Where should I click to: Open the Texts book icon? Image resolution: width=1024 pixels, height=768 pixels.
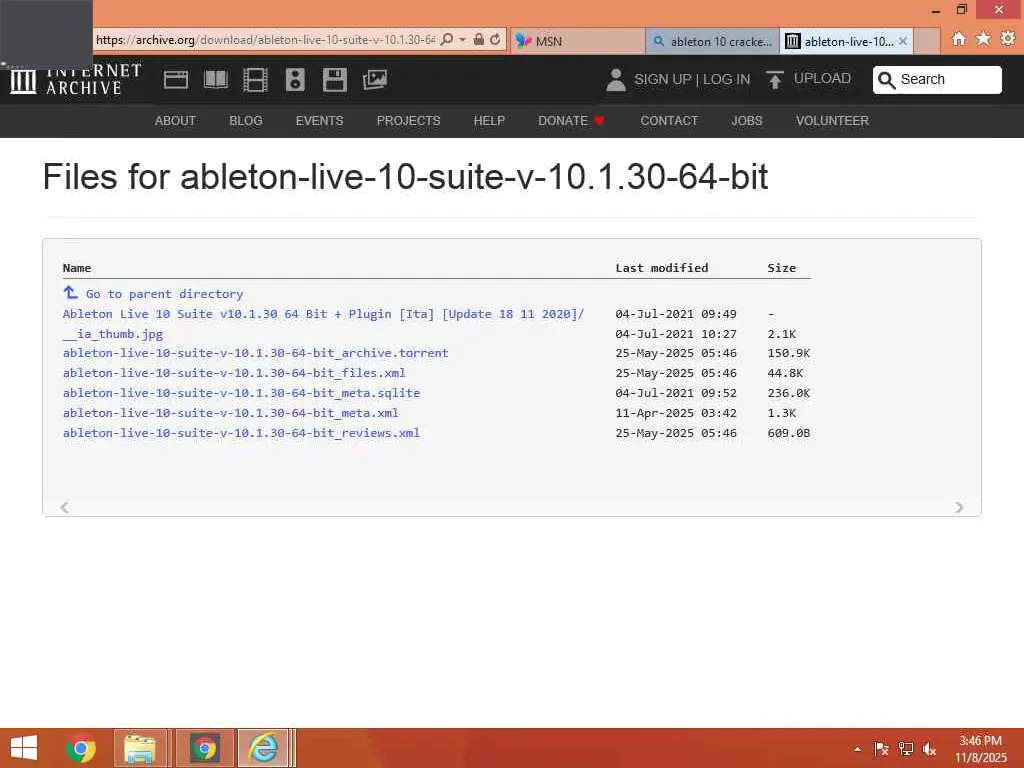pos(216,80)
